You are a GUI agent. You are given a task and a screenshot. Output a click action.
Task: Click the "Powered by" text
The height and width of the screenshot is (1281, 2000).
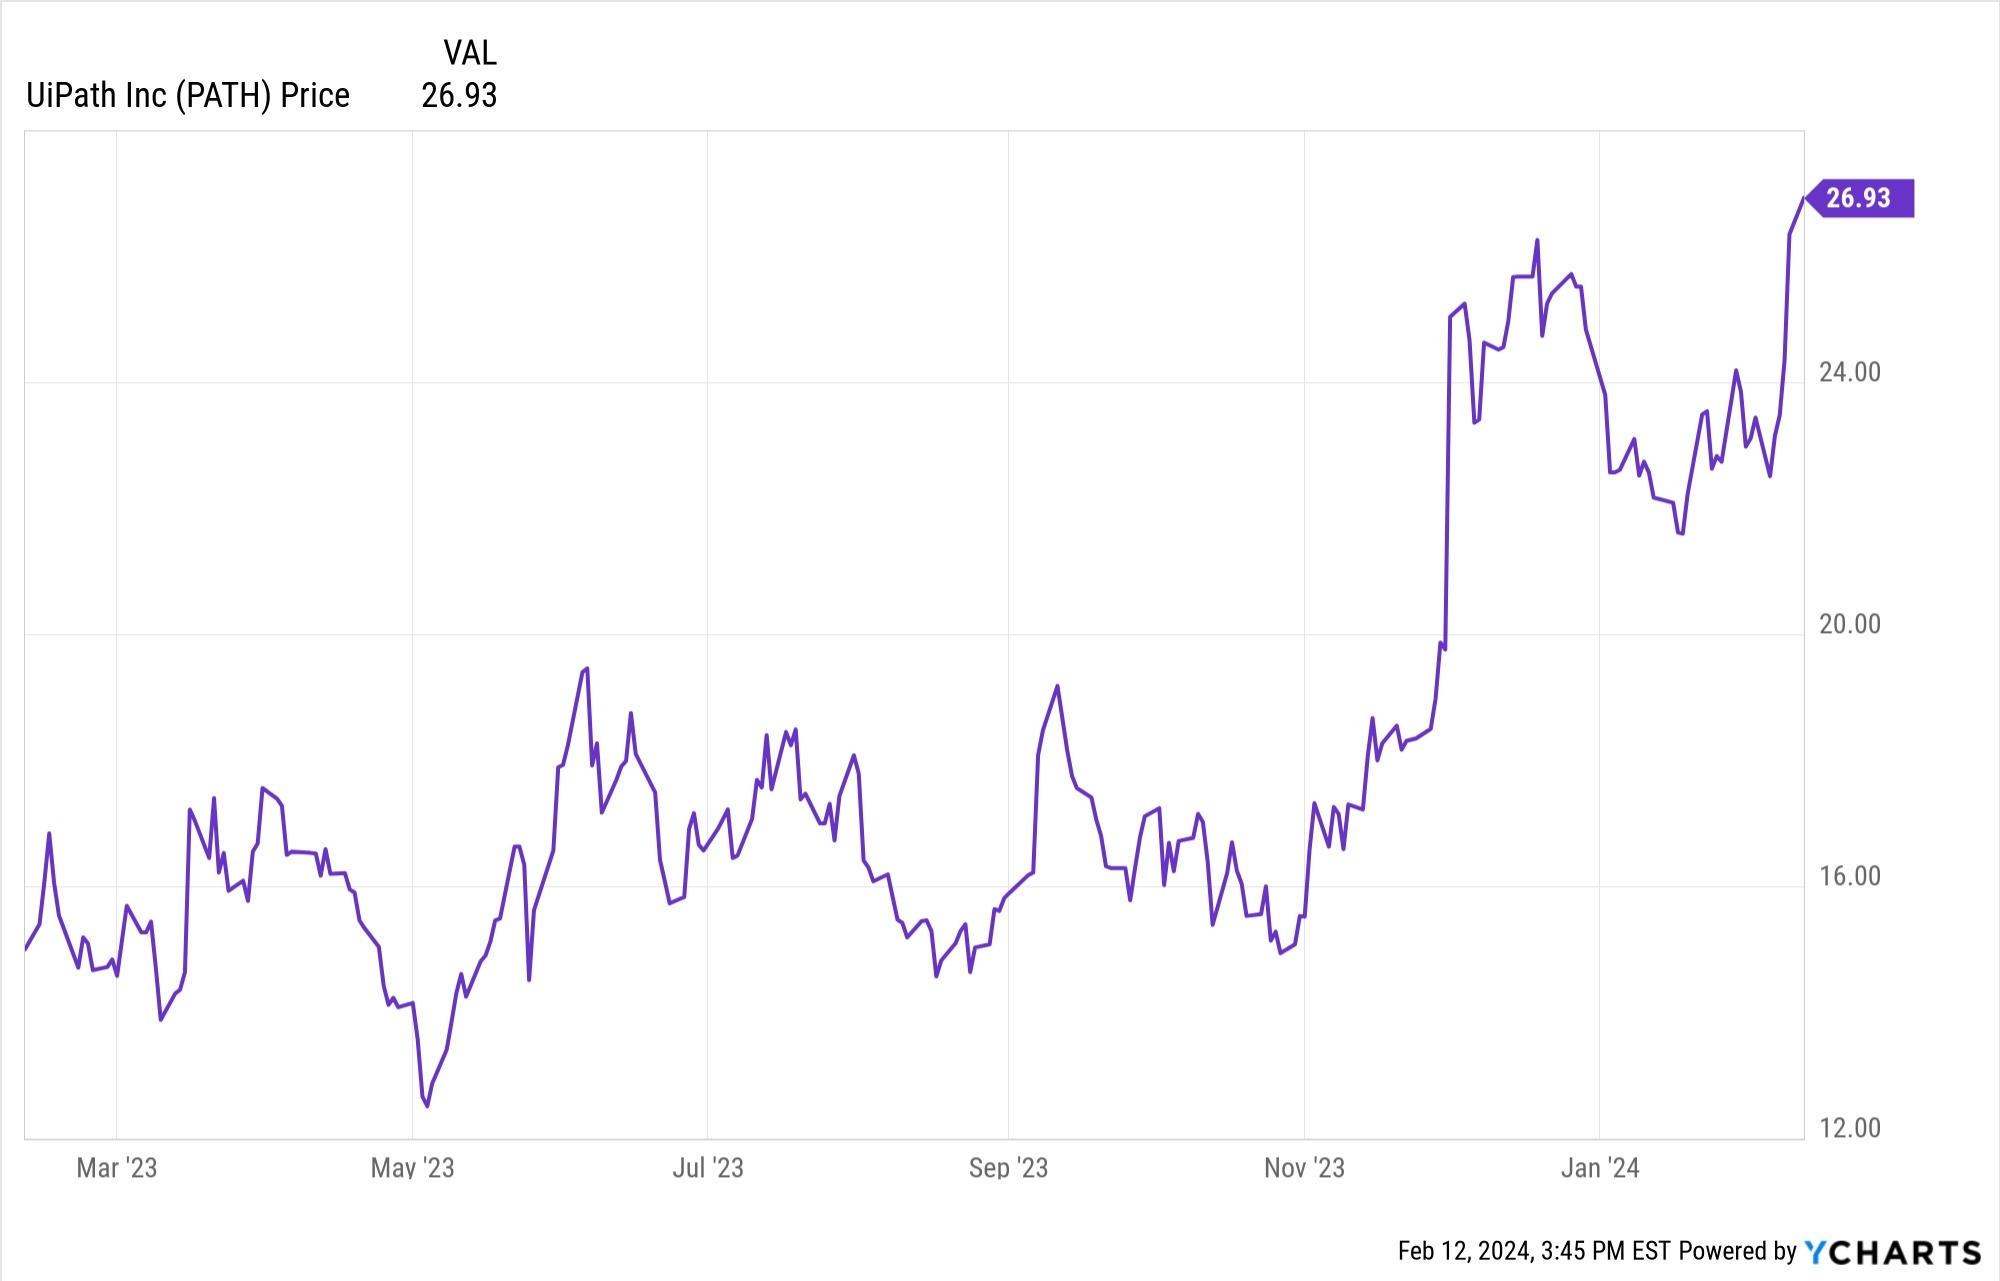pos(1738,1251)
